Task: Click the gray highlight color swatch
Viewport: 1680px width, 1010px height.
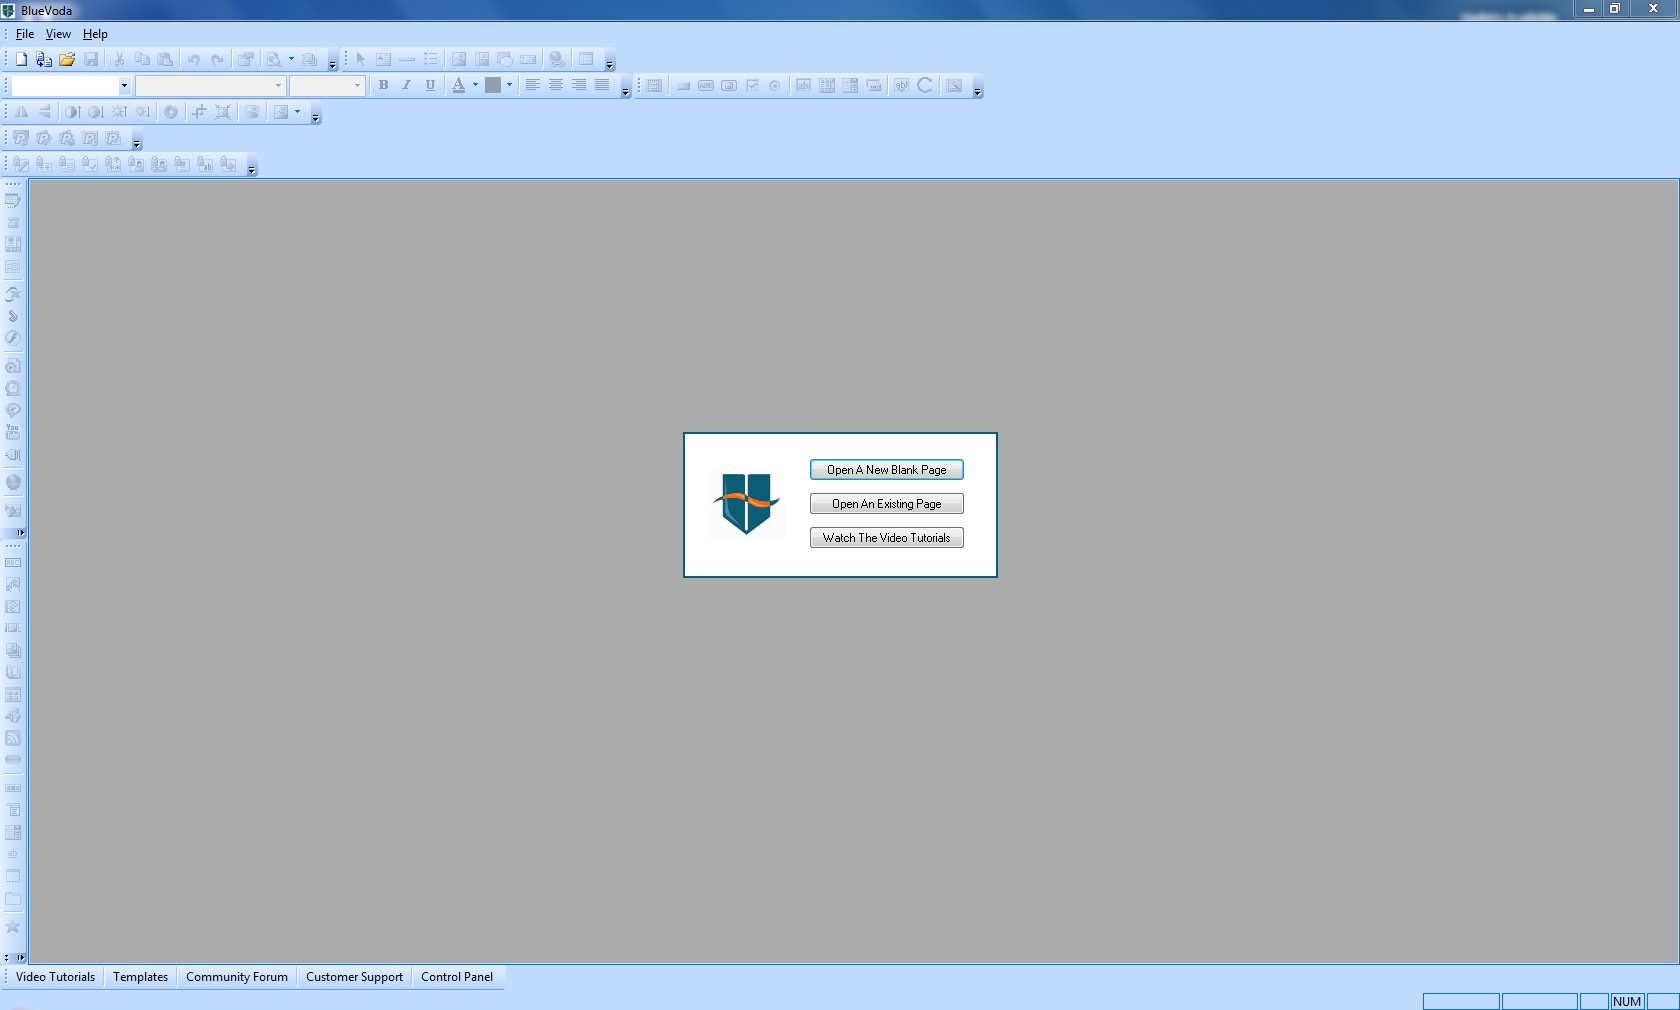Action: (493, 85)
